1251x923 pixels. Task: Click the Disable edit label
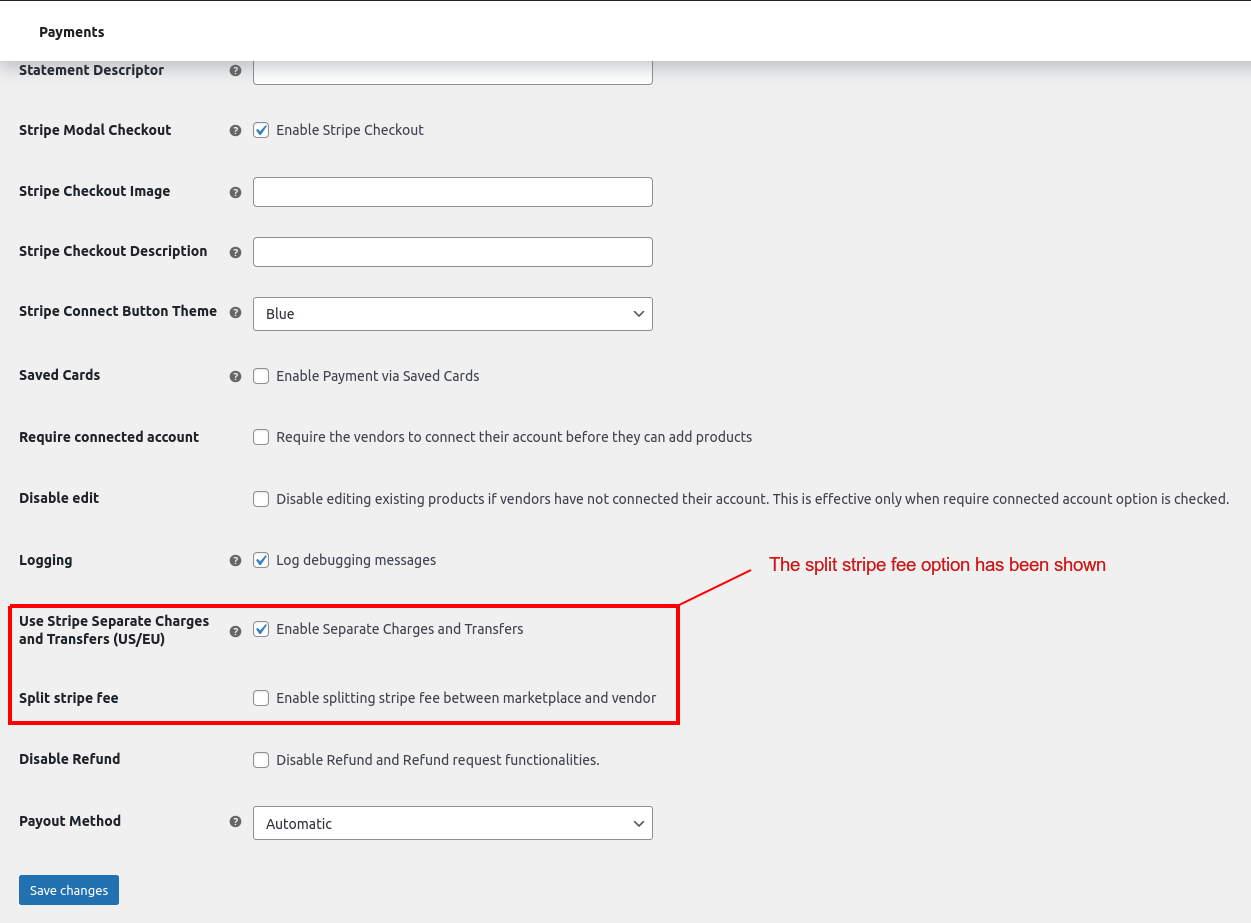59,498
